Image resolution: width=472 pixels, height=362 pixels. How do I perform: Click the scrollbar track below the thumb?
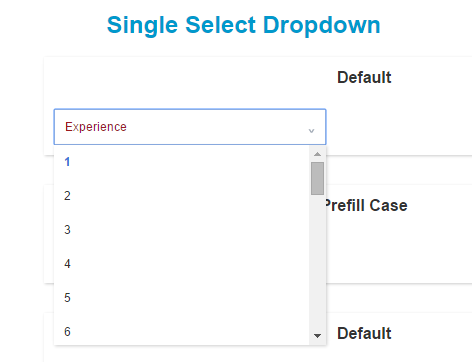[x=317, y=262]
